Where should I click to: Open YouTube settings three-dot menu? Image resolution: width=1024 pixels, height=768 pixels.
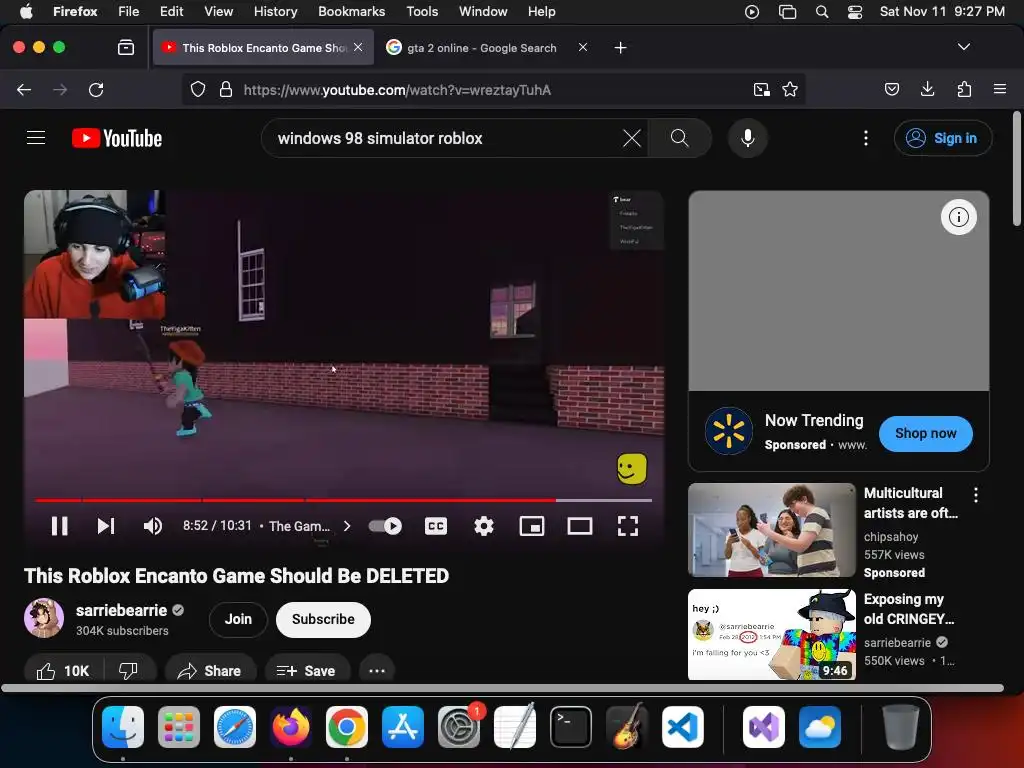coord(865,138)
